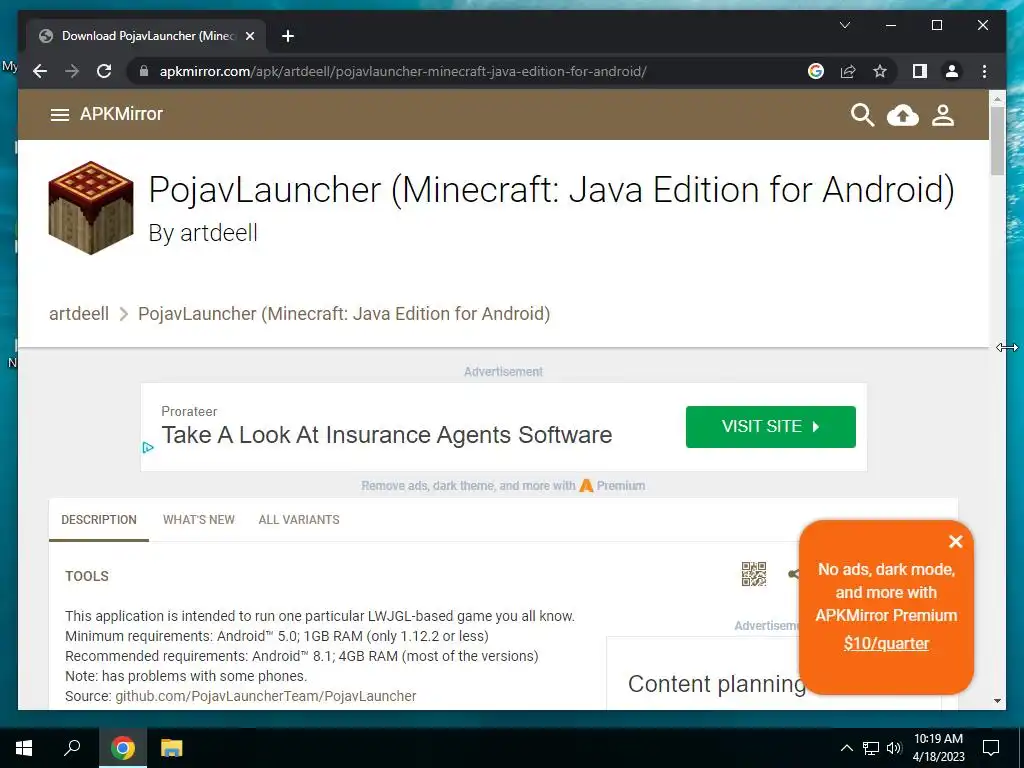Open network status tray icon
1024x768 pixels.
pos(871,748)
